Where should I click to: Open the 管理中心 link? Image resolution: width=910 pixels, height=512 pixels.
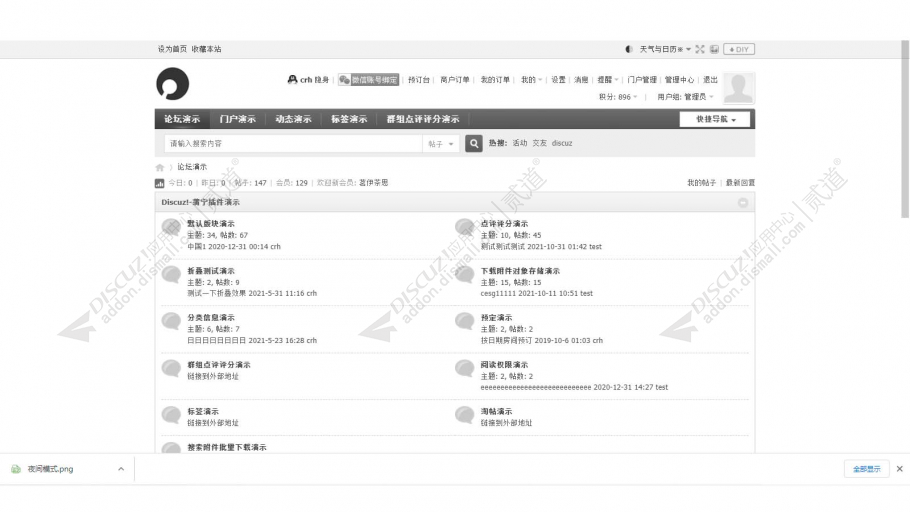point(679,80)
